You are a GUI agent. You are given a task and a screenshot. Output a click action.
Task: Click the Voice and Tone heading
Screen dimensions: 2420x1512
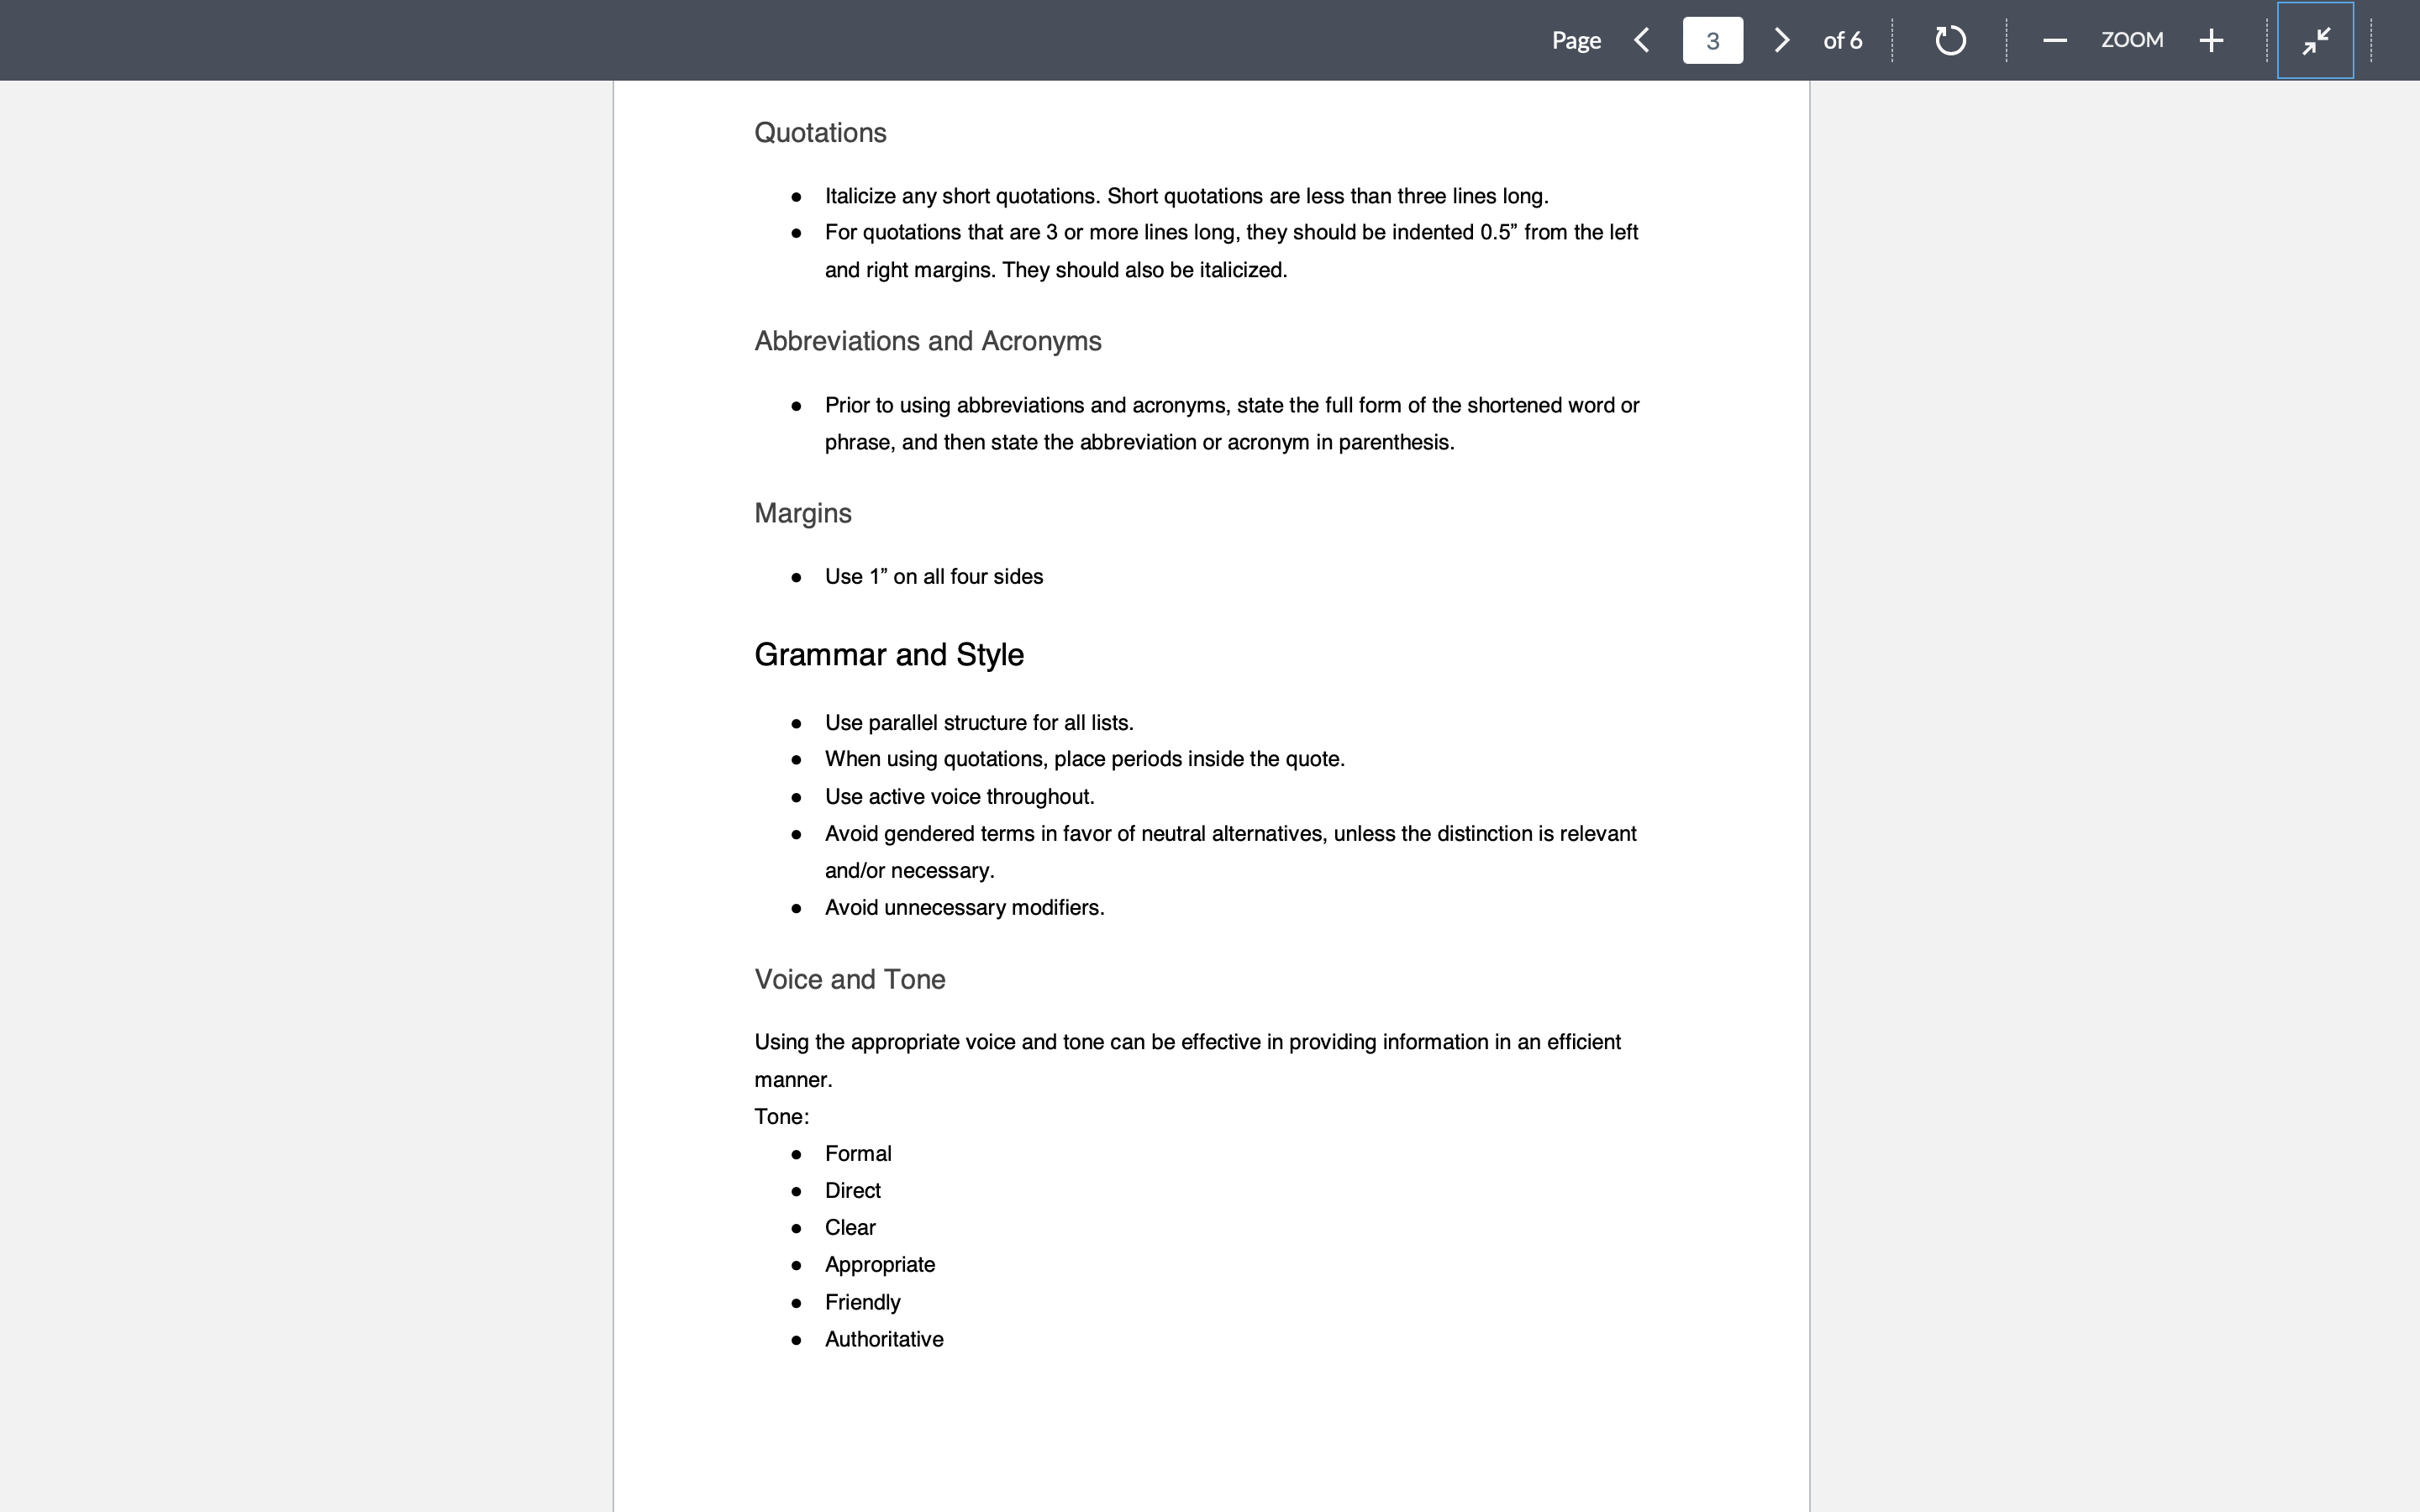point(849,979)
